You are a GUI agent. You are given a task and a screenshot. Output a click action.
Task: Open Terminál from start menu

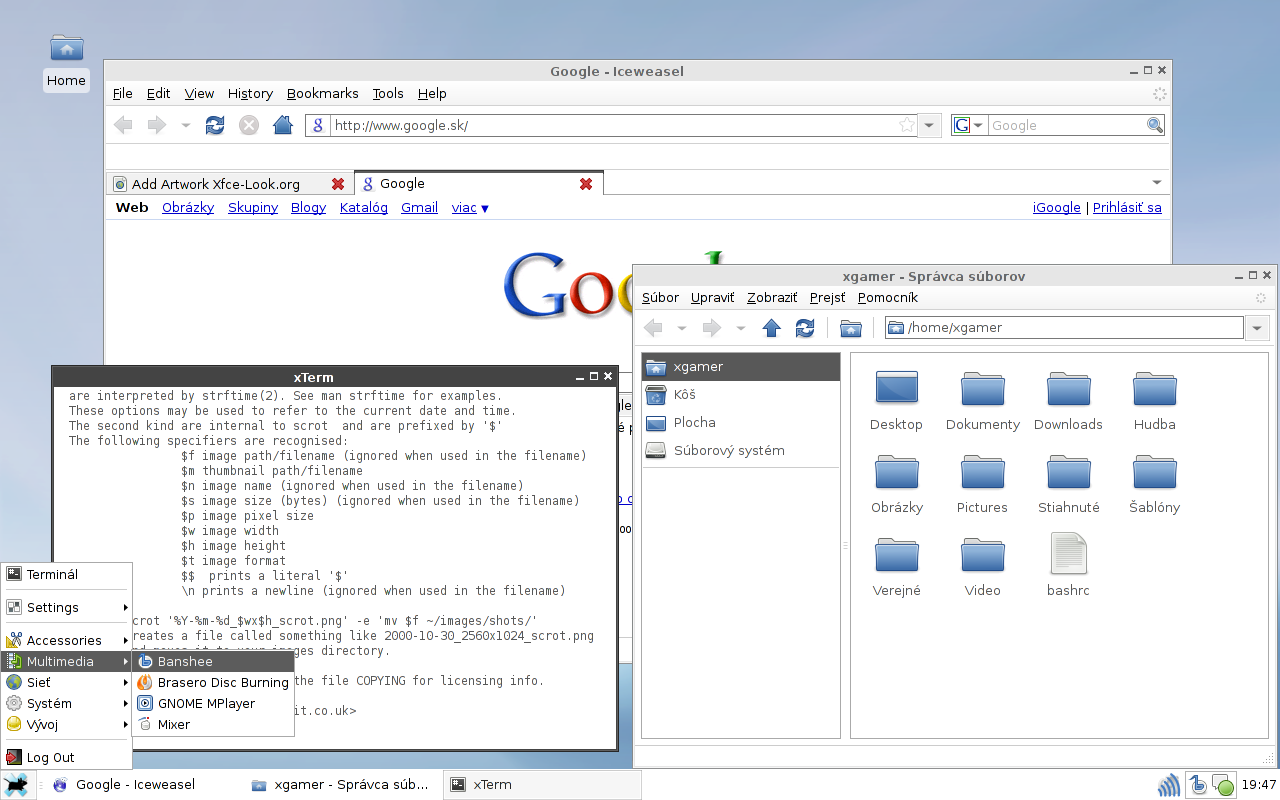(x=67, y=574)
